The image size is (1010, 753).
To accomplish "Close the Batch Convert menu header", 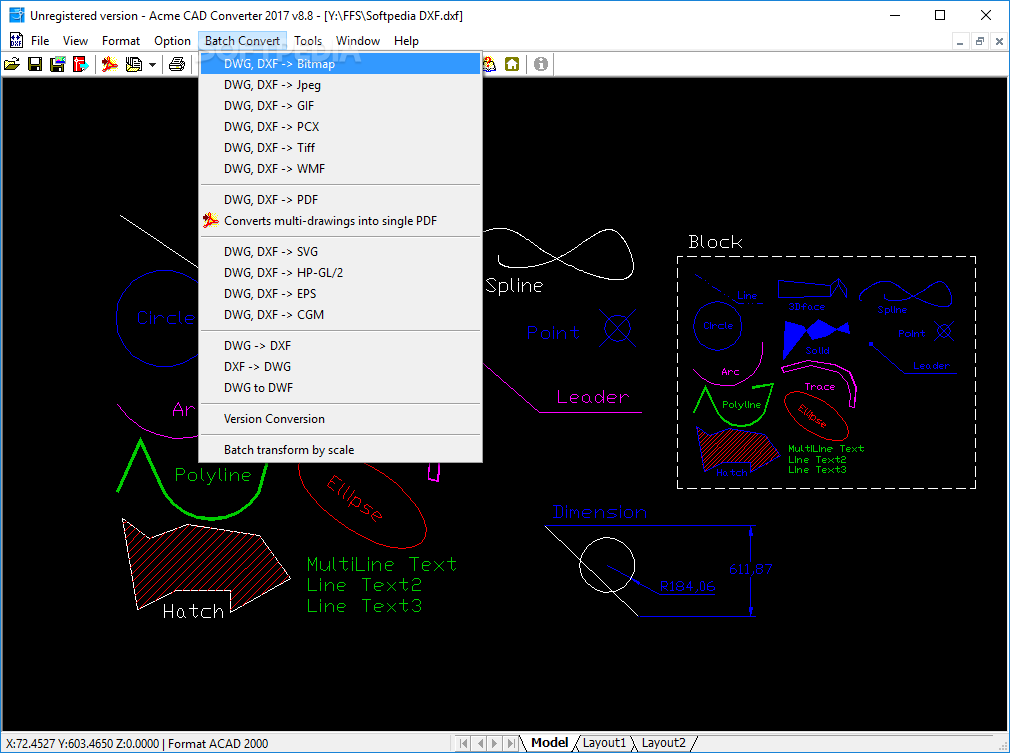I will 242,41.
